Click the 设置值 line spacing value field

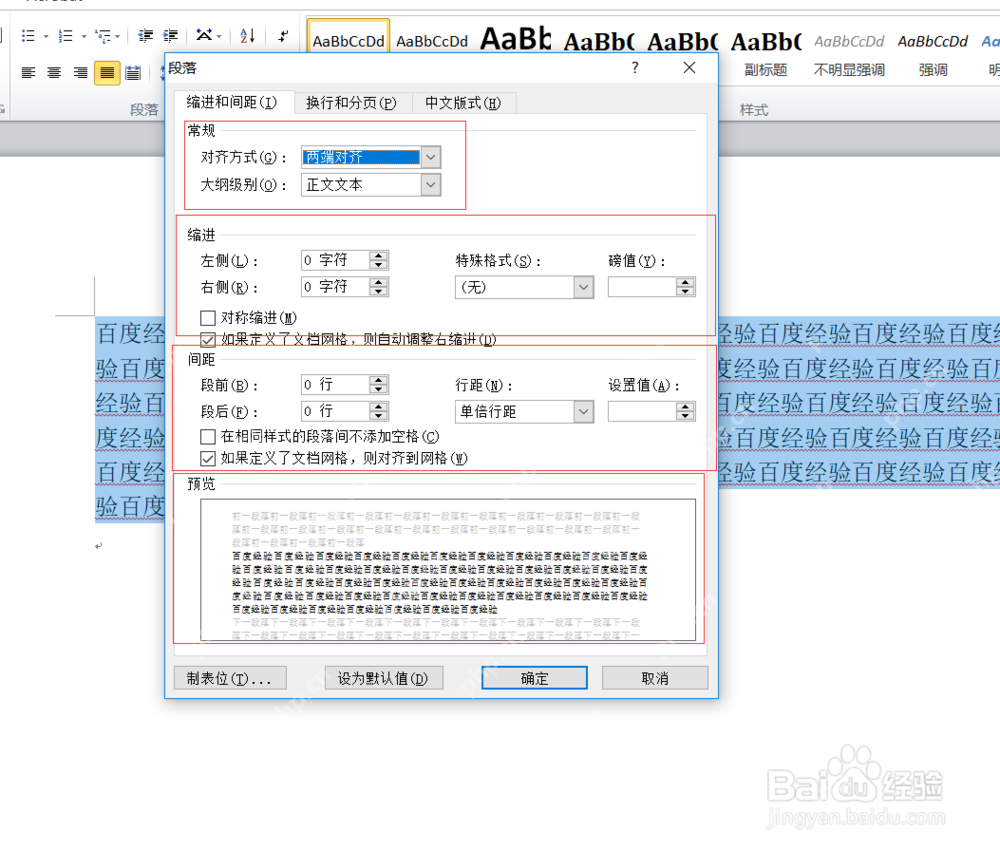[x=642, y=411]
